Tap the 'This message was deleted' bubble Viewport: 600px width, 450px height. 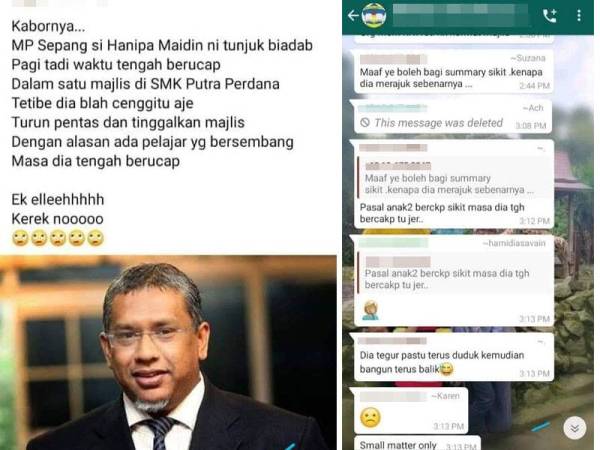(x=453, y=116)
